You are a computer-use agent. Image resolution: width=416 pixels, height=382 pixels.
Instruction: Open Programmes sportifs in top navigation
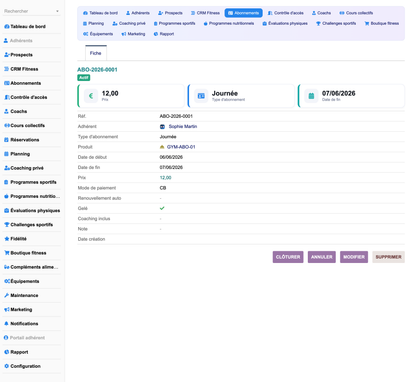174,23
